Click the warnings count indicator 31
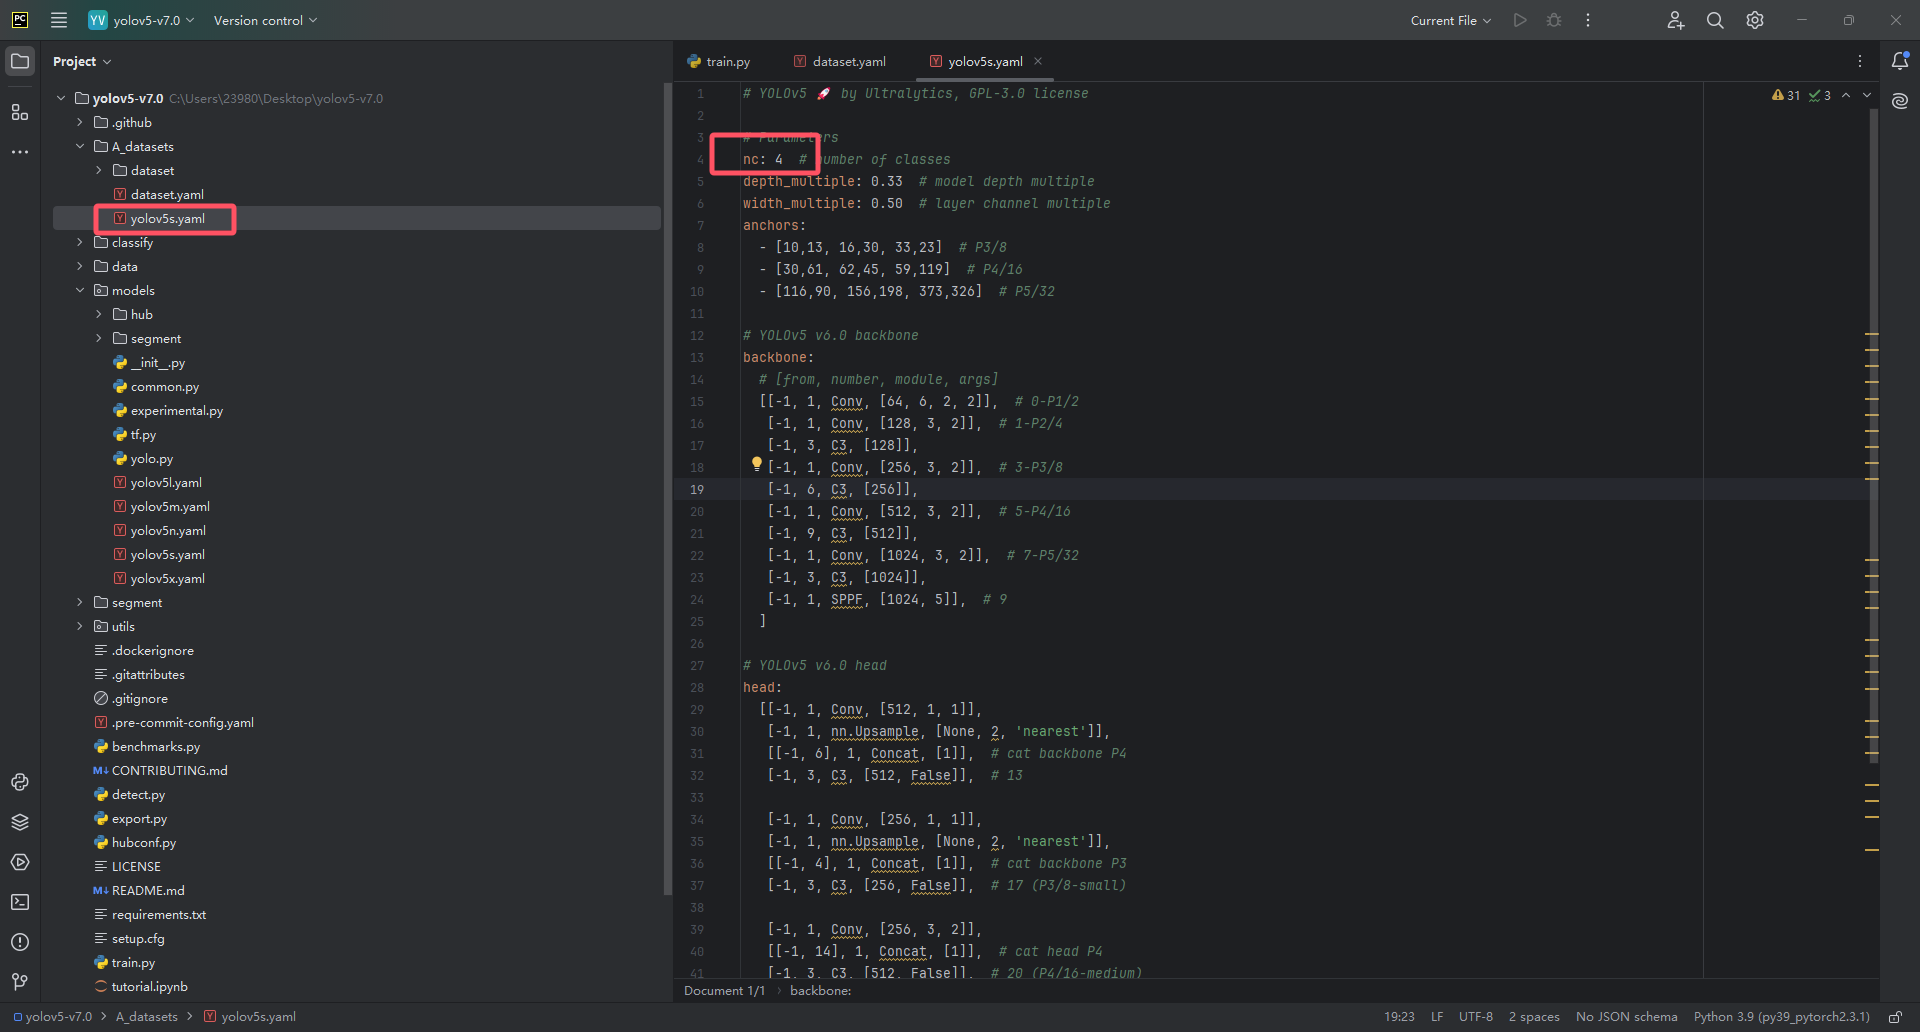Image resolution: width=1920 pixels, height=1032 pixels. pyautogui.click(x=1786, y=95)
